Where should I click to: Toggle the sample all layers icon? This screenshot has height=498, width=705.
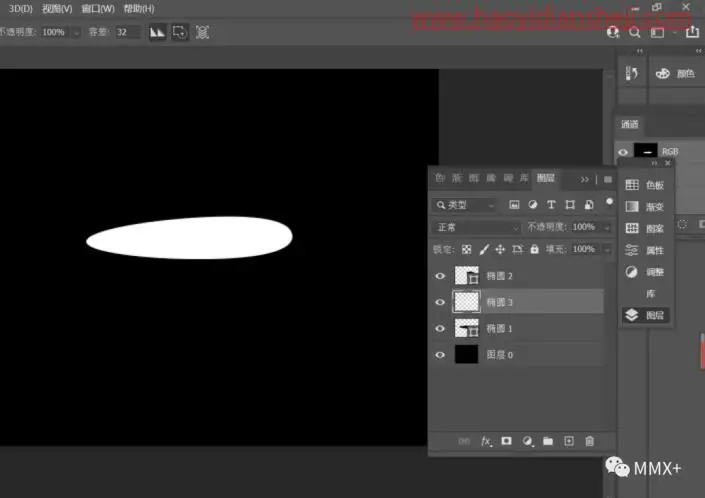coord(202,32)
